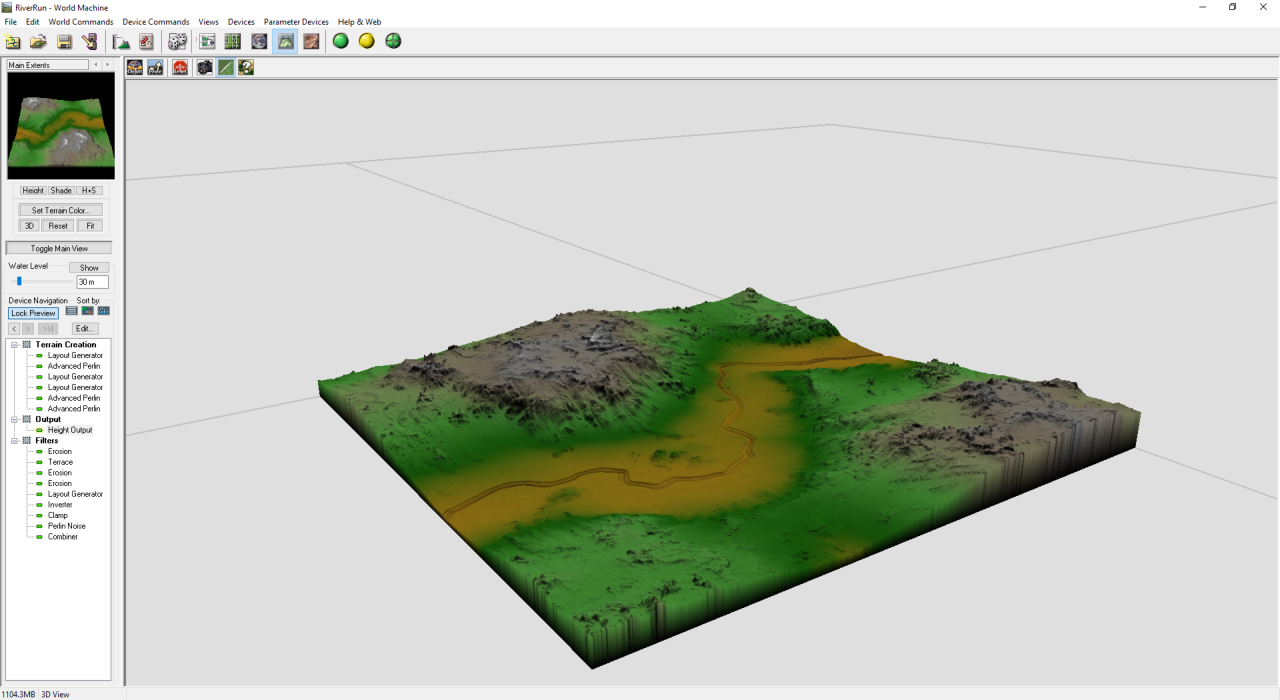The width and height of the screenshot is (1280, 700).
Task: Click the red Reset camera icon
Action: pos(180,67)
